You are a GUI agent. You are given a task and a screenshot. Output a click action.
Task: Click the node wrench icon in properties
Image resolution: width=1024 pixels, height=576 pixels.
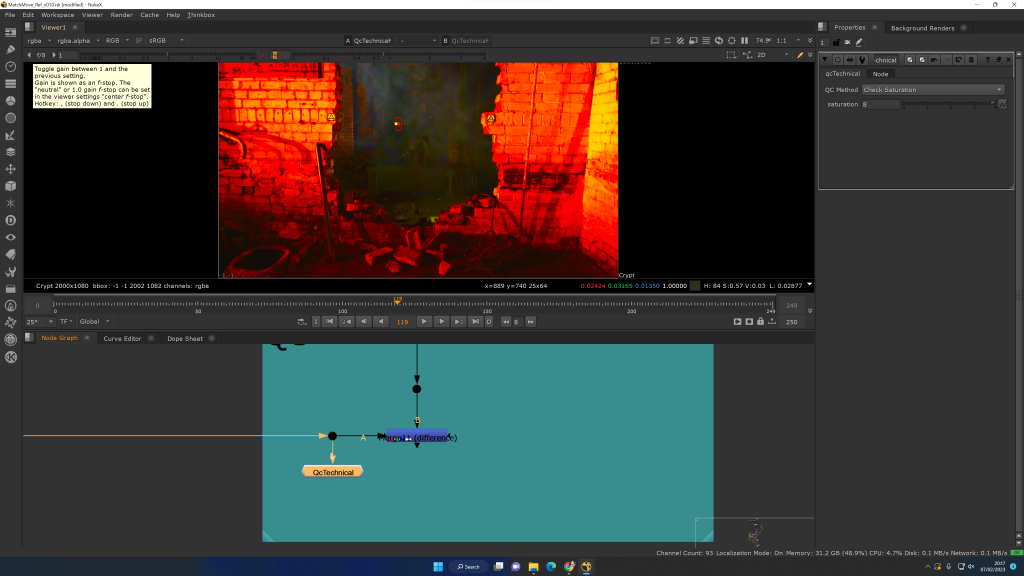point(863,59)
